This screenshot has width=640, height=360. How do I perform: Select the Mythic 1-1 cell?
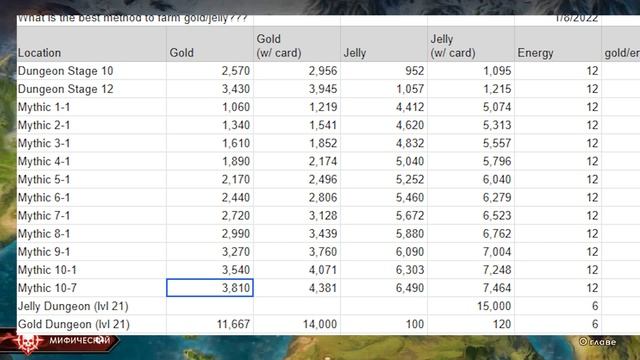[91, 107]
